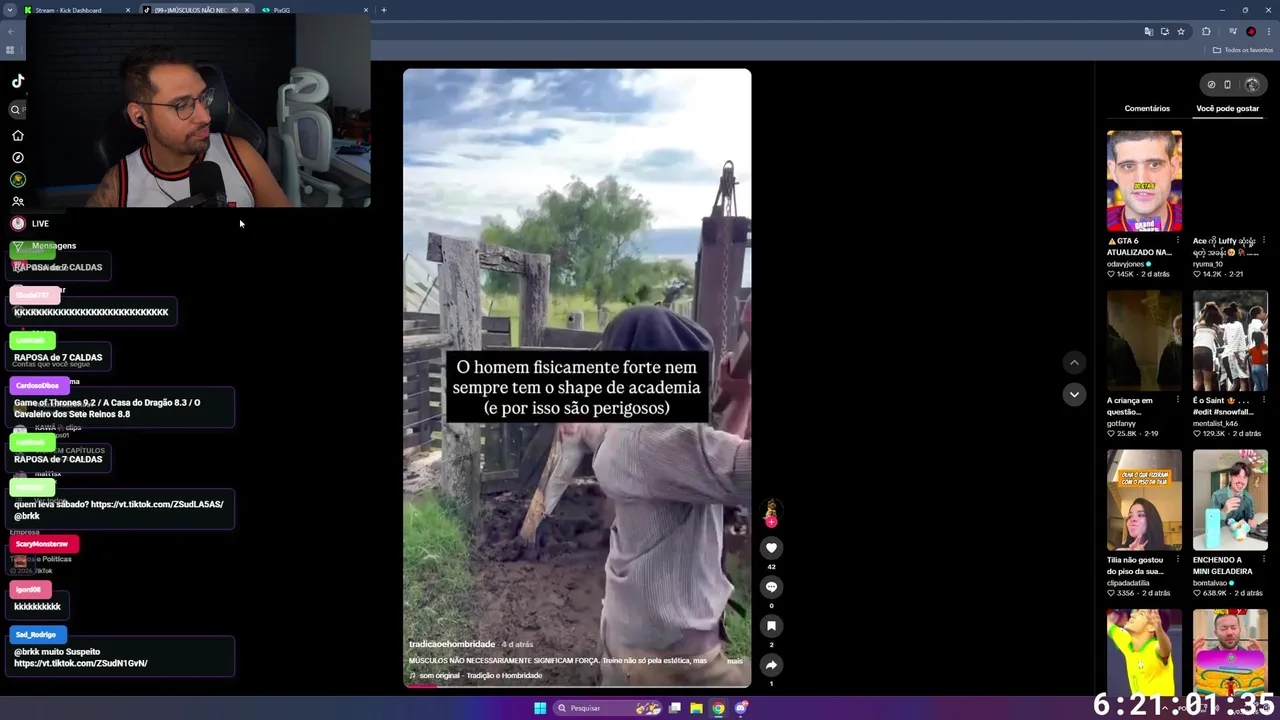Open the bomtalvao creator link
Image resolution: width=1280 pixels, height=720 pixels.
1210,583
